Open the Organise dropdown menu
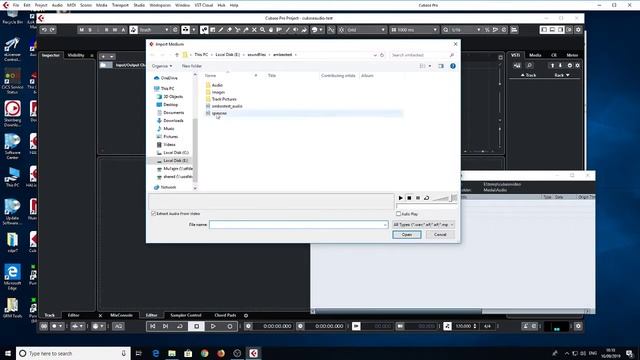The image size is (640, 360). click(x=162, y=66)
